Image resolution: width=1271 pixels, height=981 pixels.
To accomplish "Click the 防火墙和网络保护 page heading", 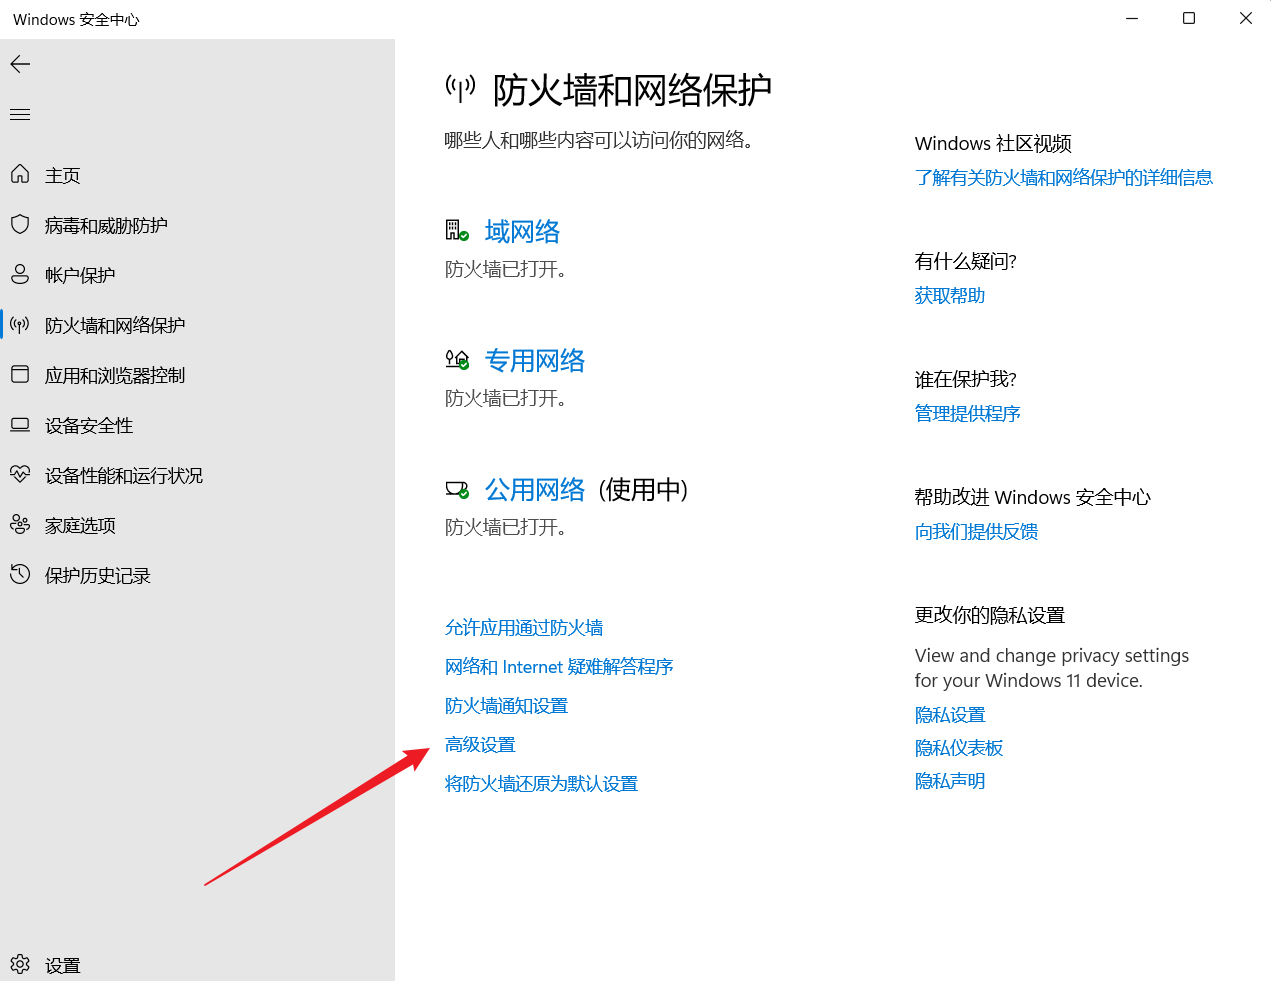I will click(x=632, y=90).
